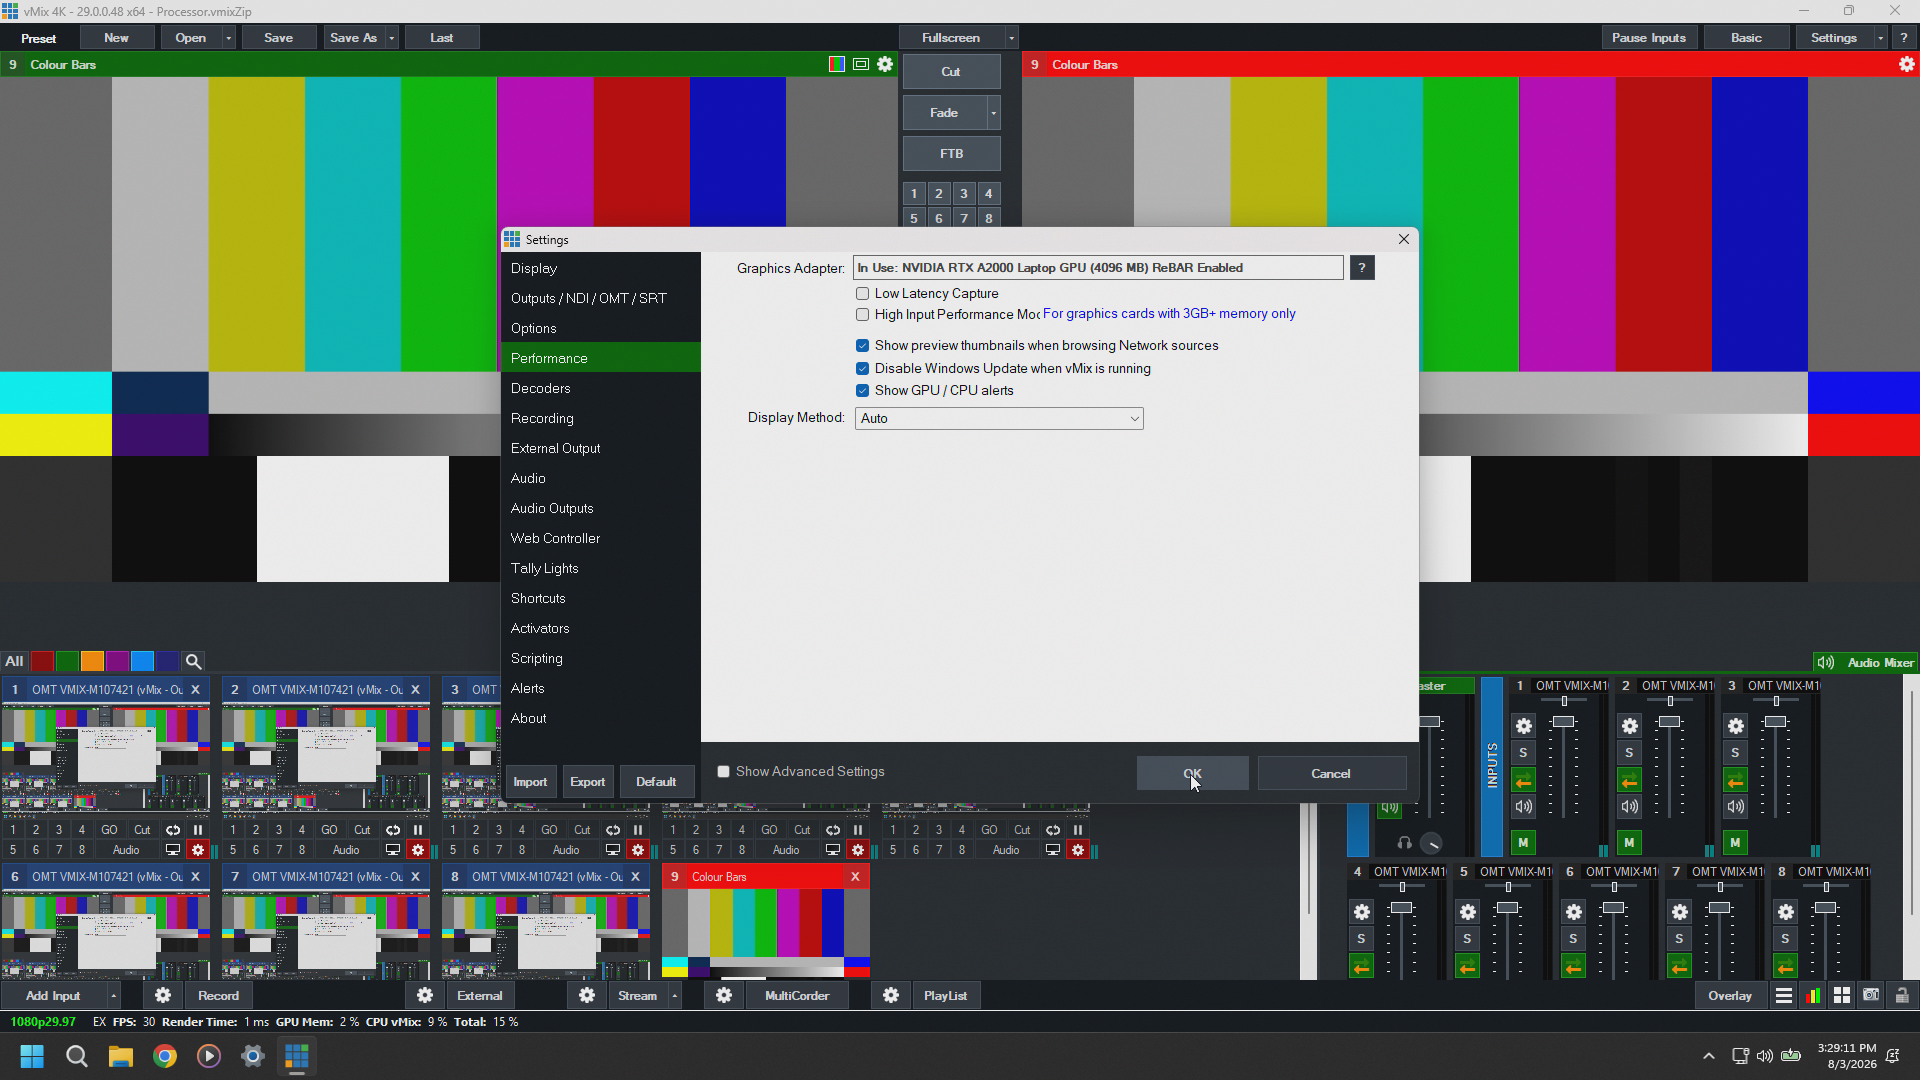
Task: Enable High Input Performance Mode checkbox
Action: [x=862, y=315]
